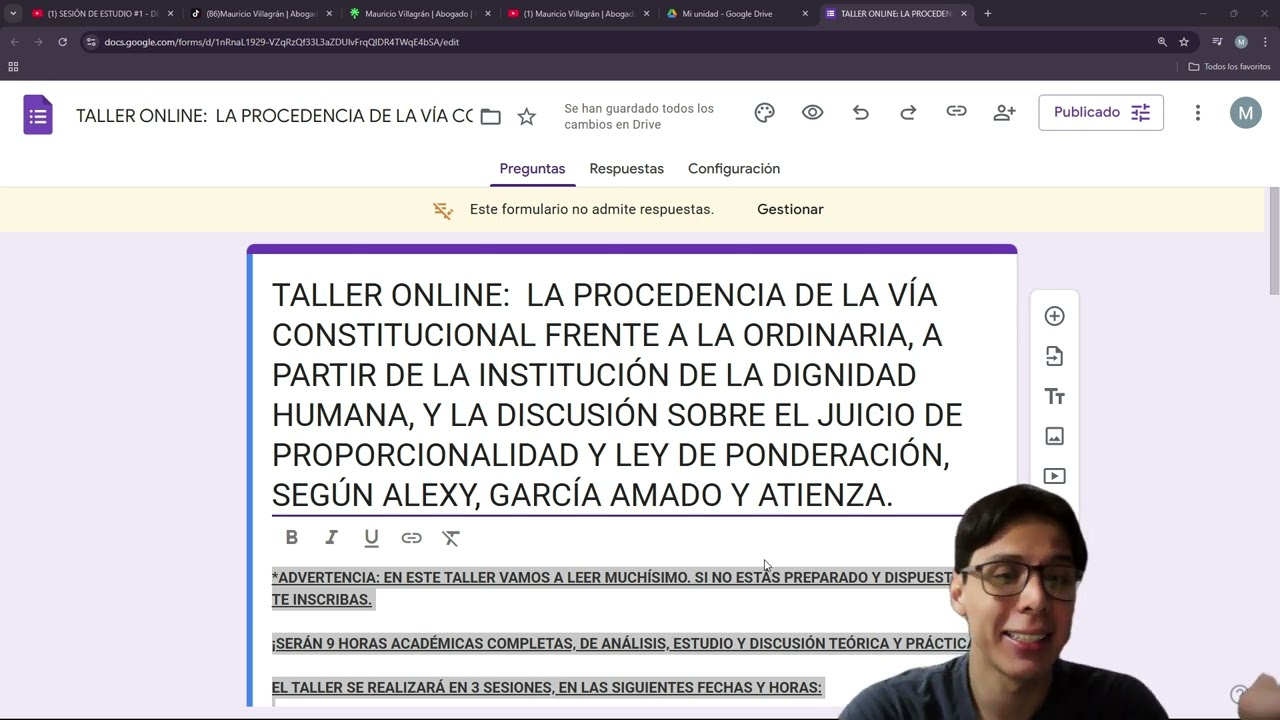Click 'Se han guardado todos los cambios' status
The image size is (1280, 720).
(x=639, y=116)
